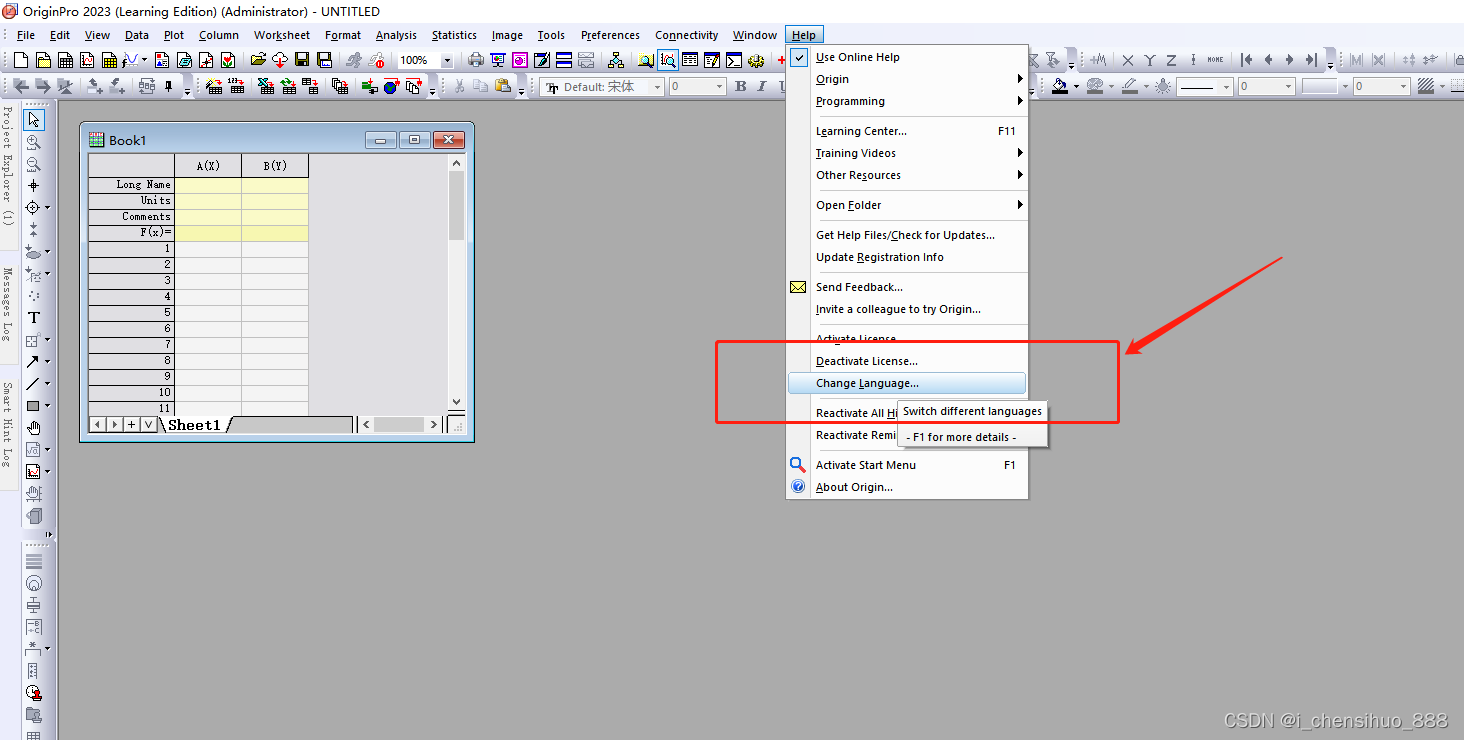Select the Text tool

pyautogui.click(x=34, y=317)
